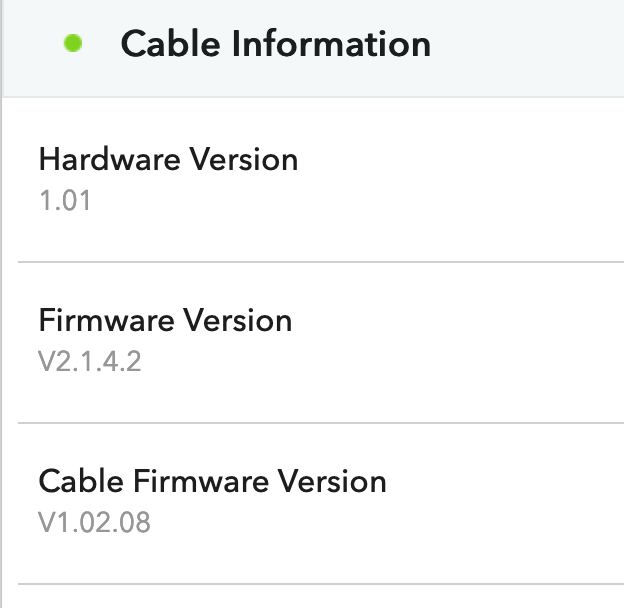Screen dimensions: 624x608
Task: Click the empty area beneath the last divider
Action: point(320,598)
